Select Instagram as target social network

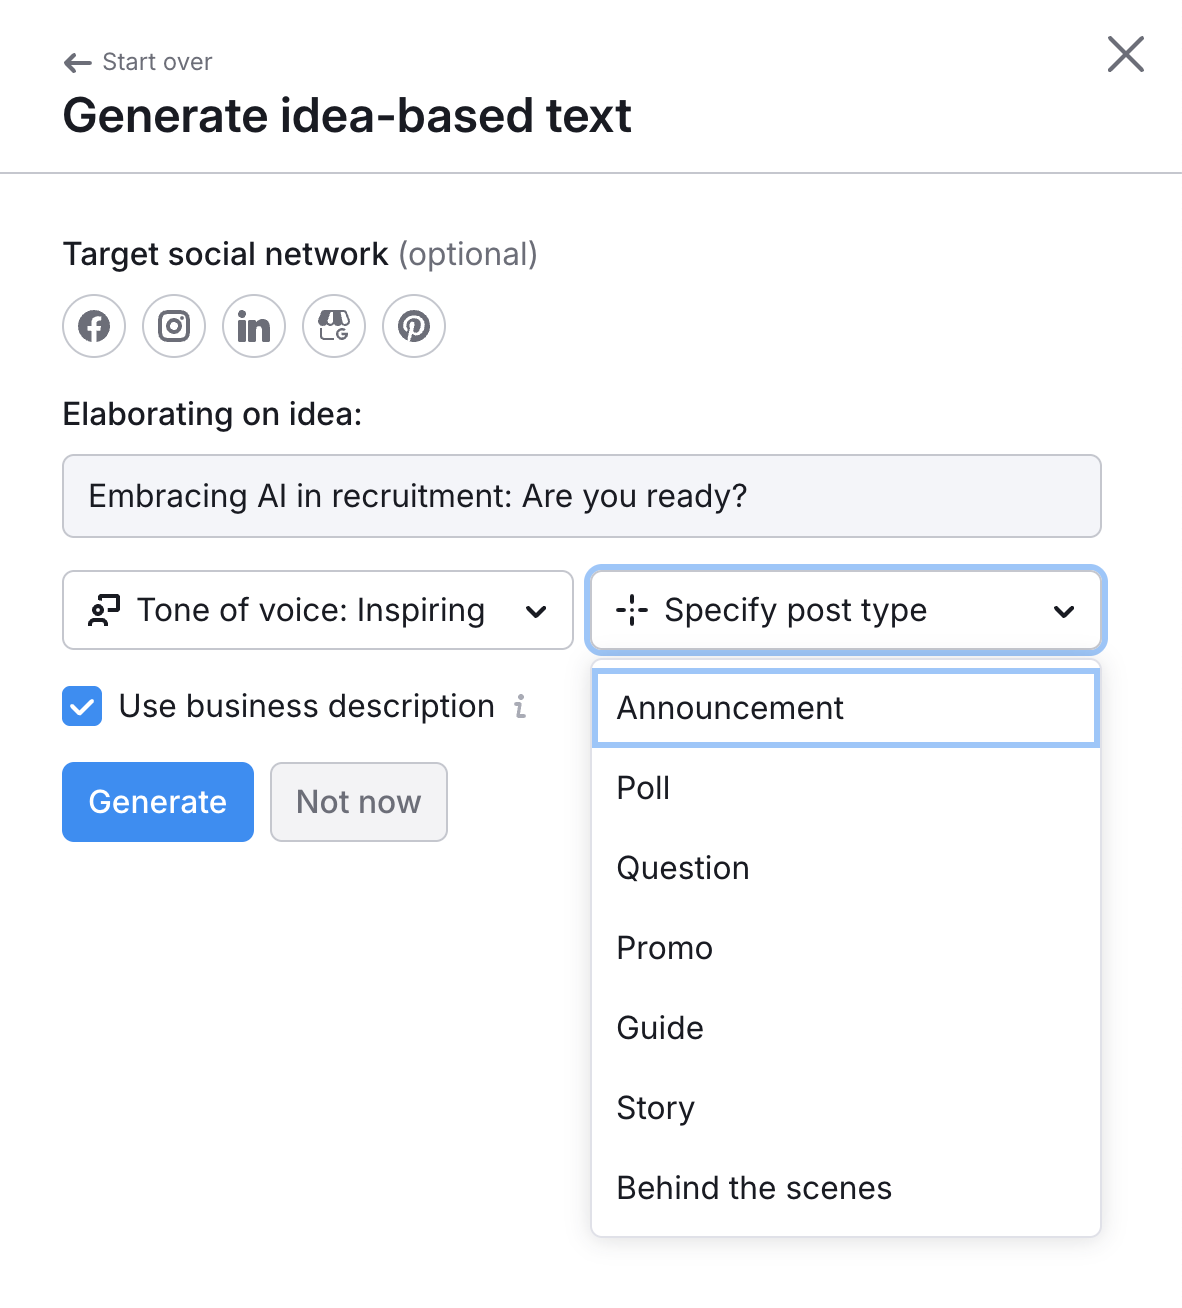(x=173, y=326)
